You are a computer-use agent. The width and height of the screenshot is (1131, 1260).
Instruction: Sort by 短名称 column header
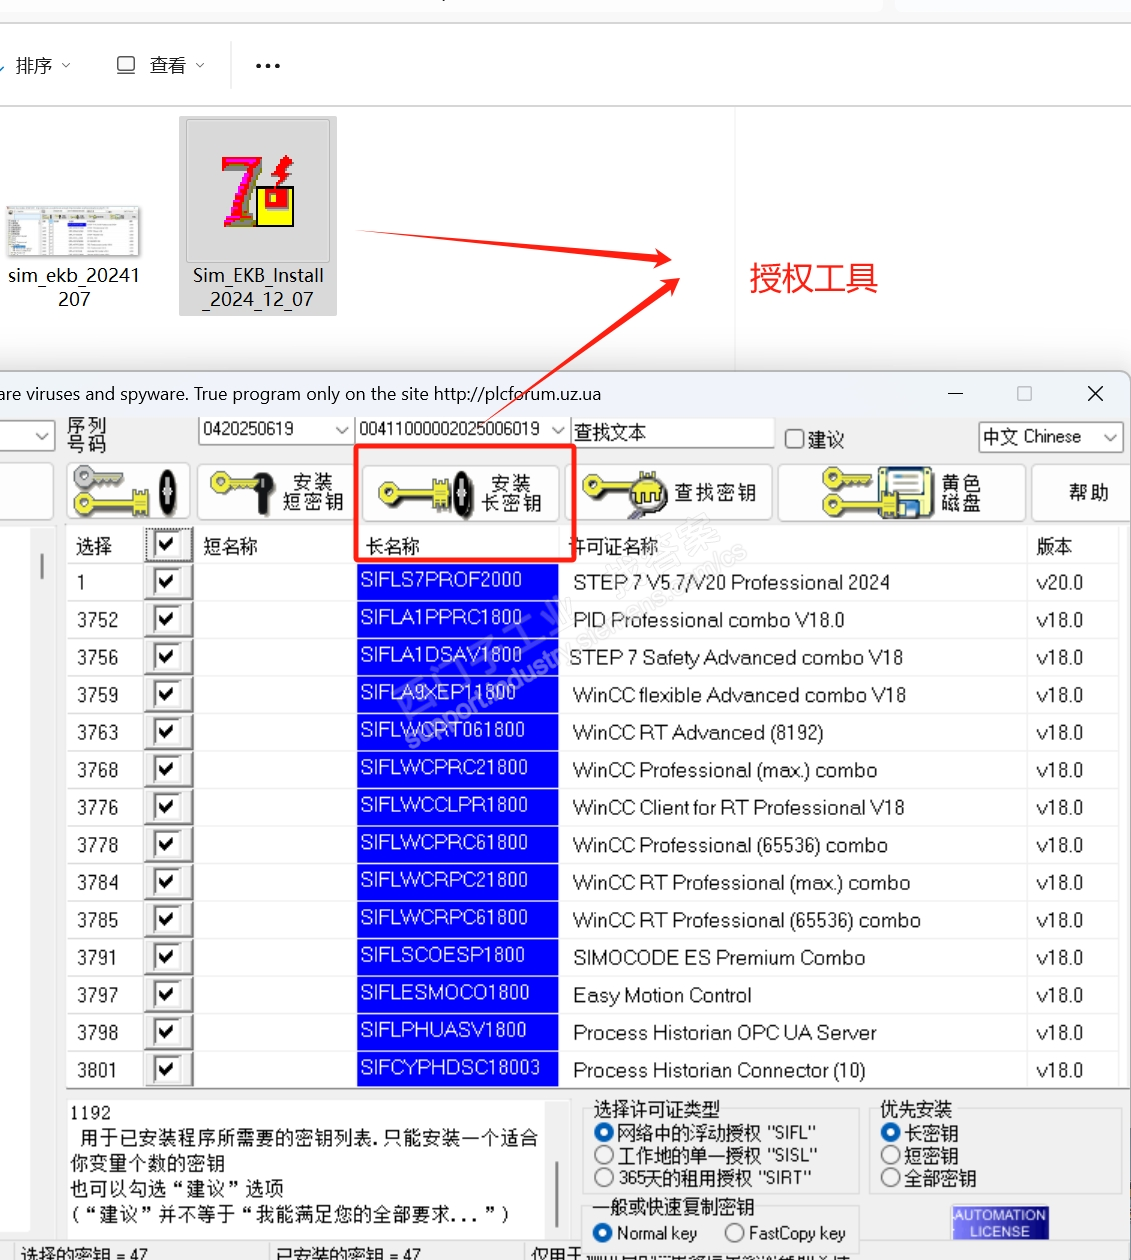(230, 546)
